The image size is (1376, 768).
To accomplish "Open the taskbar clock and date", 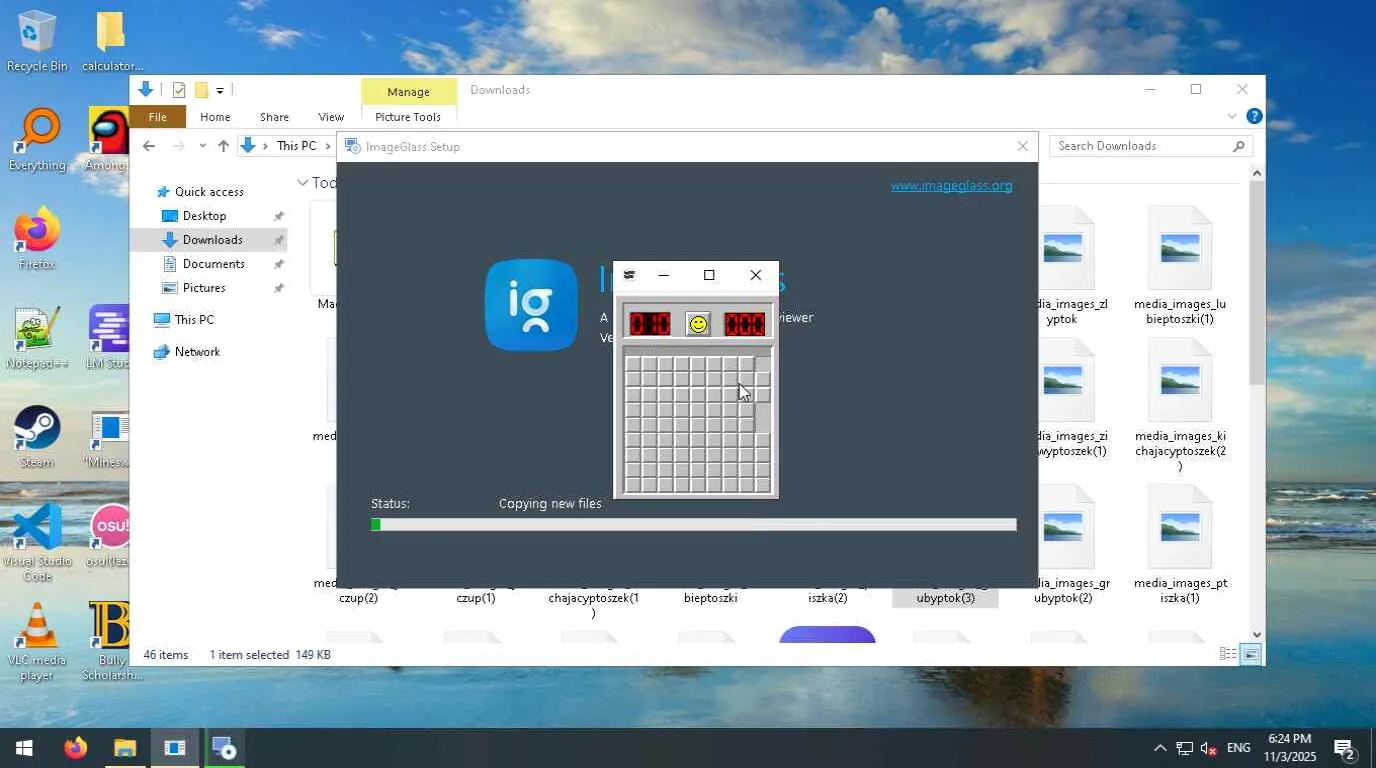I will click(1289, 748).
